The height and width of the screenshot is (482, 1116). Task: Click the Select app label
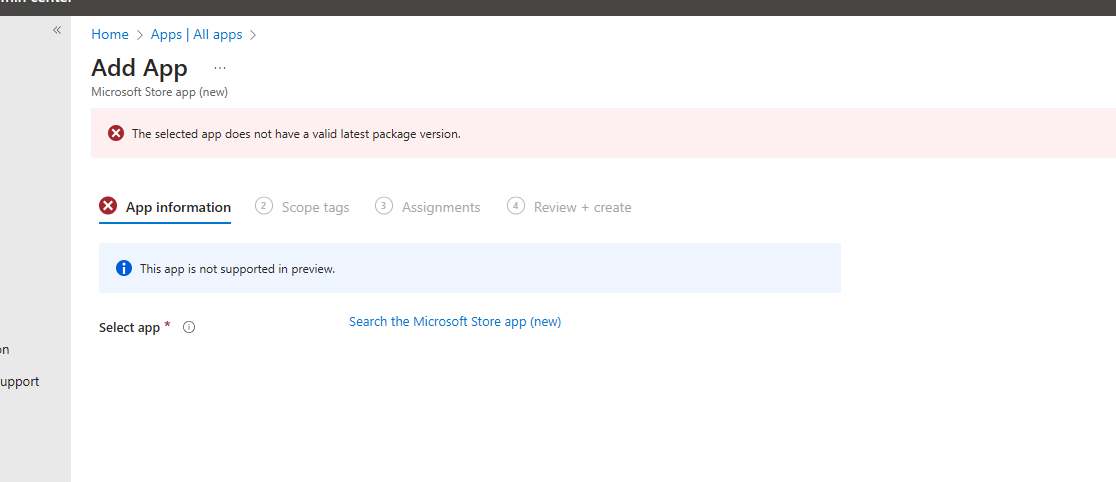130,328
